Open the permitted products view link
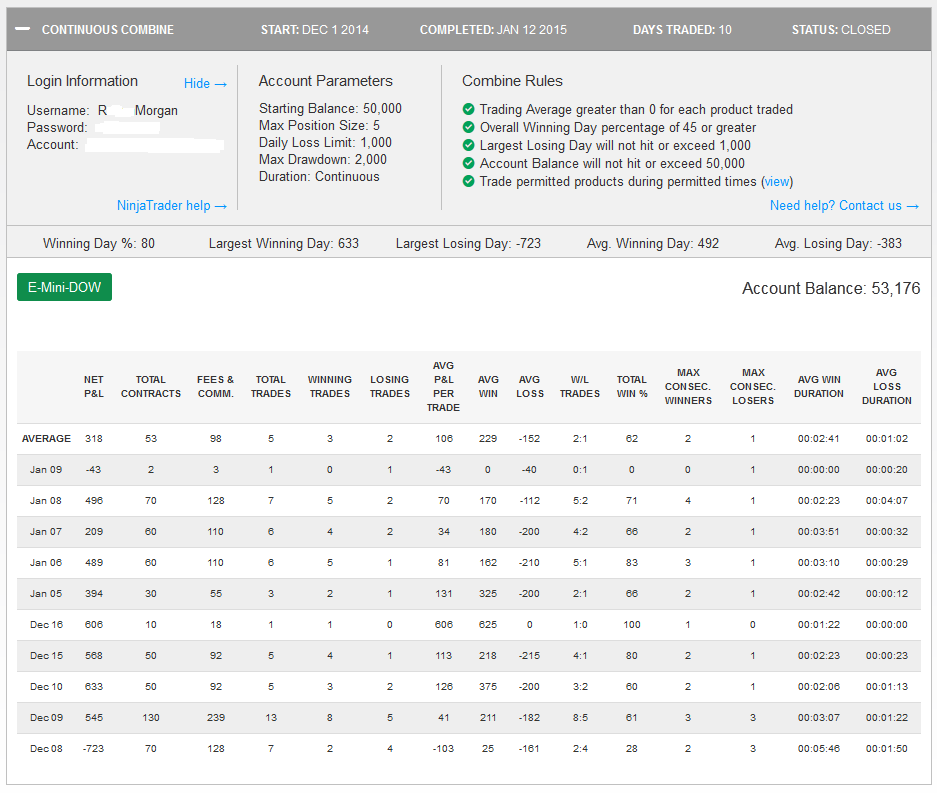 (x=777, y=182)
